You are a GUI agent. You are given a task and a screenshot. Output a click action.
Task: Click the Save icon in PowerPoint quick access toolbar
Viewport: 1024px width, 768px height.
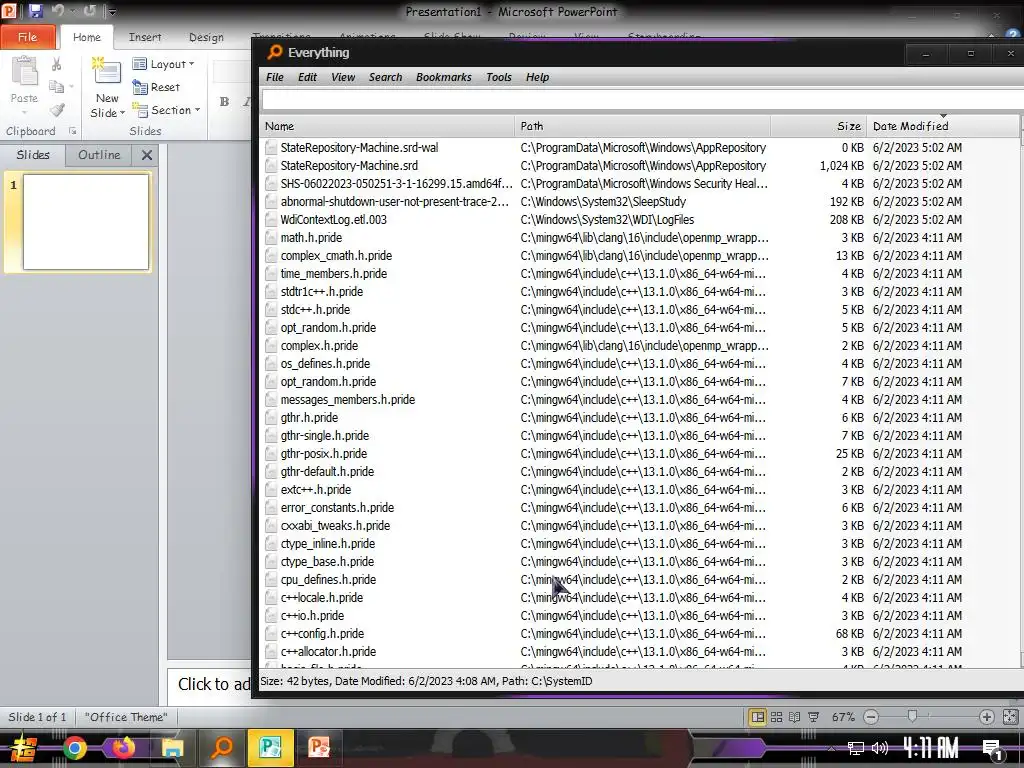pyautogui.click(x=35, y=10)
